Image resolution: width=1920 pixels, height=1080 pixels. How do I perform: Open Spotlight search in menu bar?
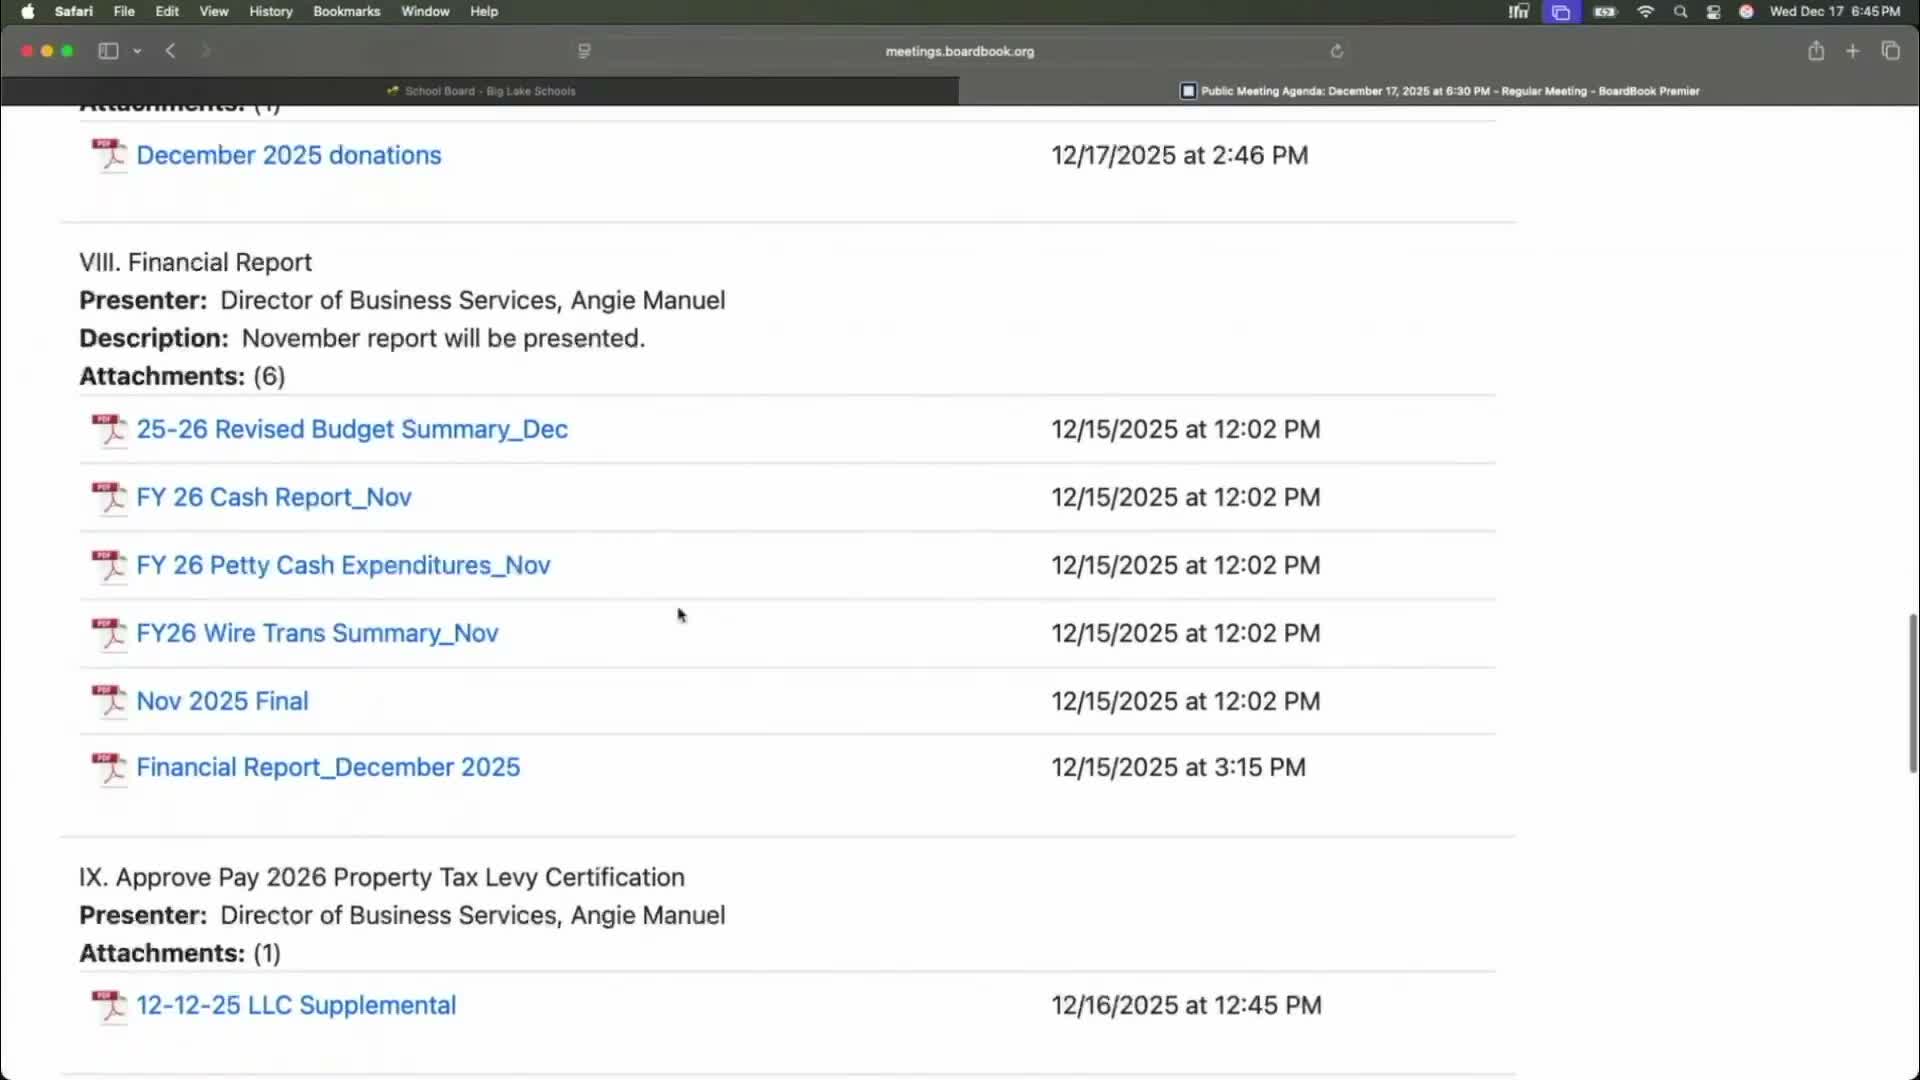pos(1680,11)
